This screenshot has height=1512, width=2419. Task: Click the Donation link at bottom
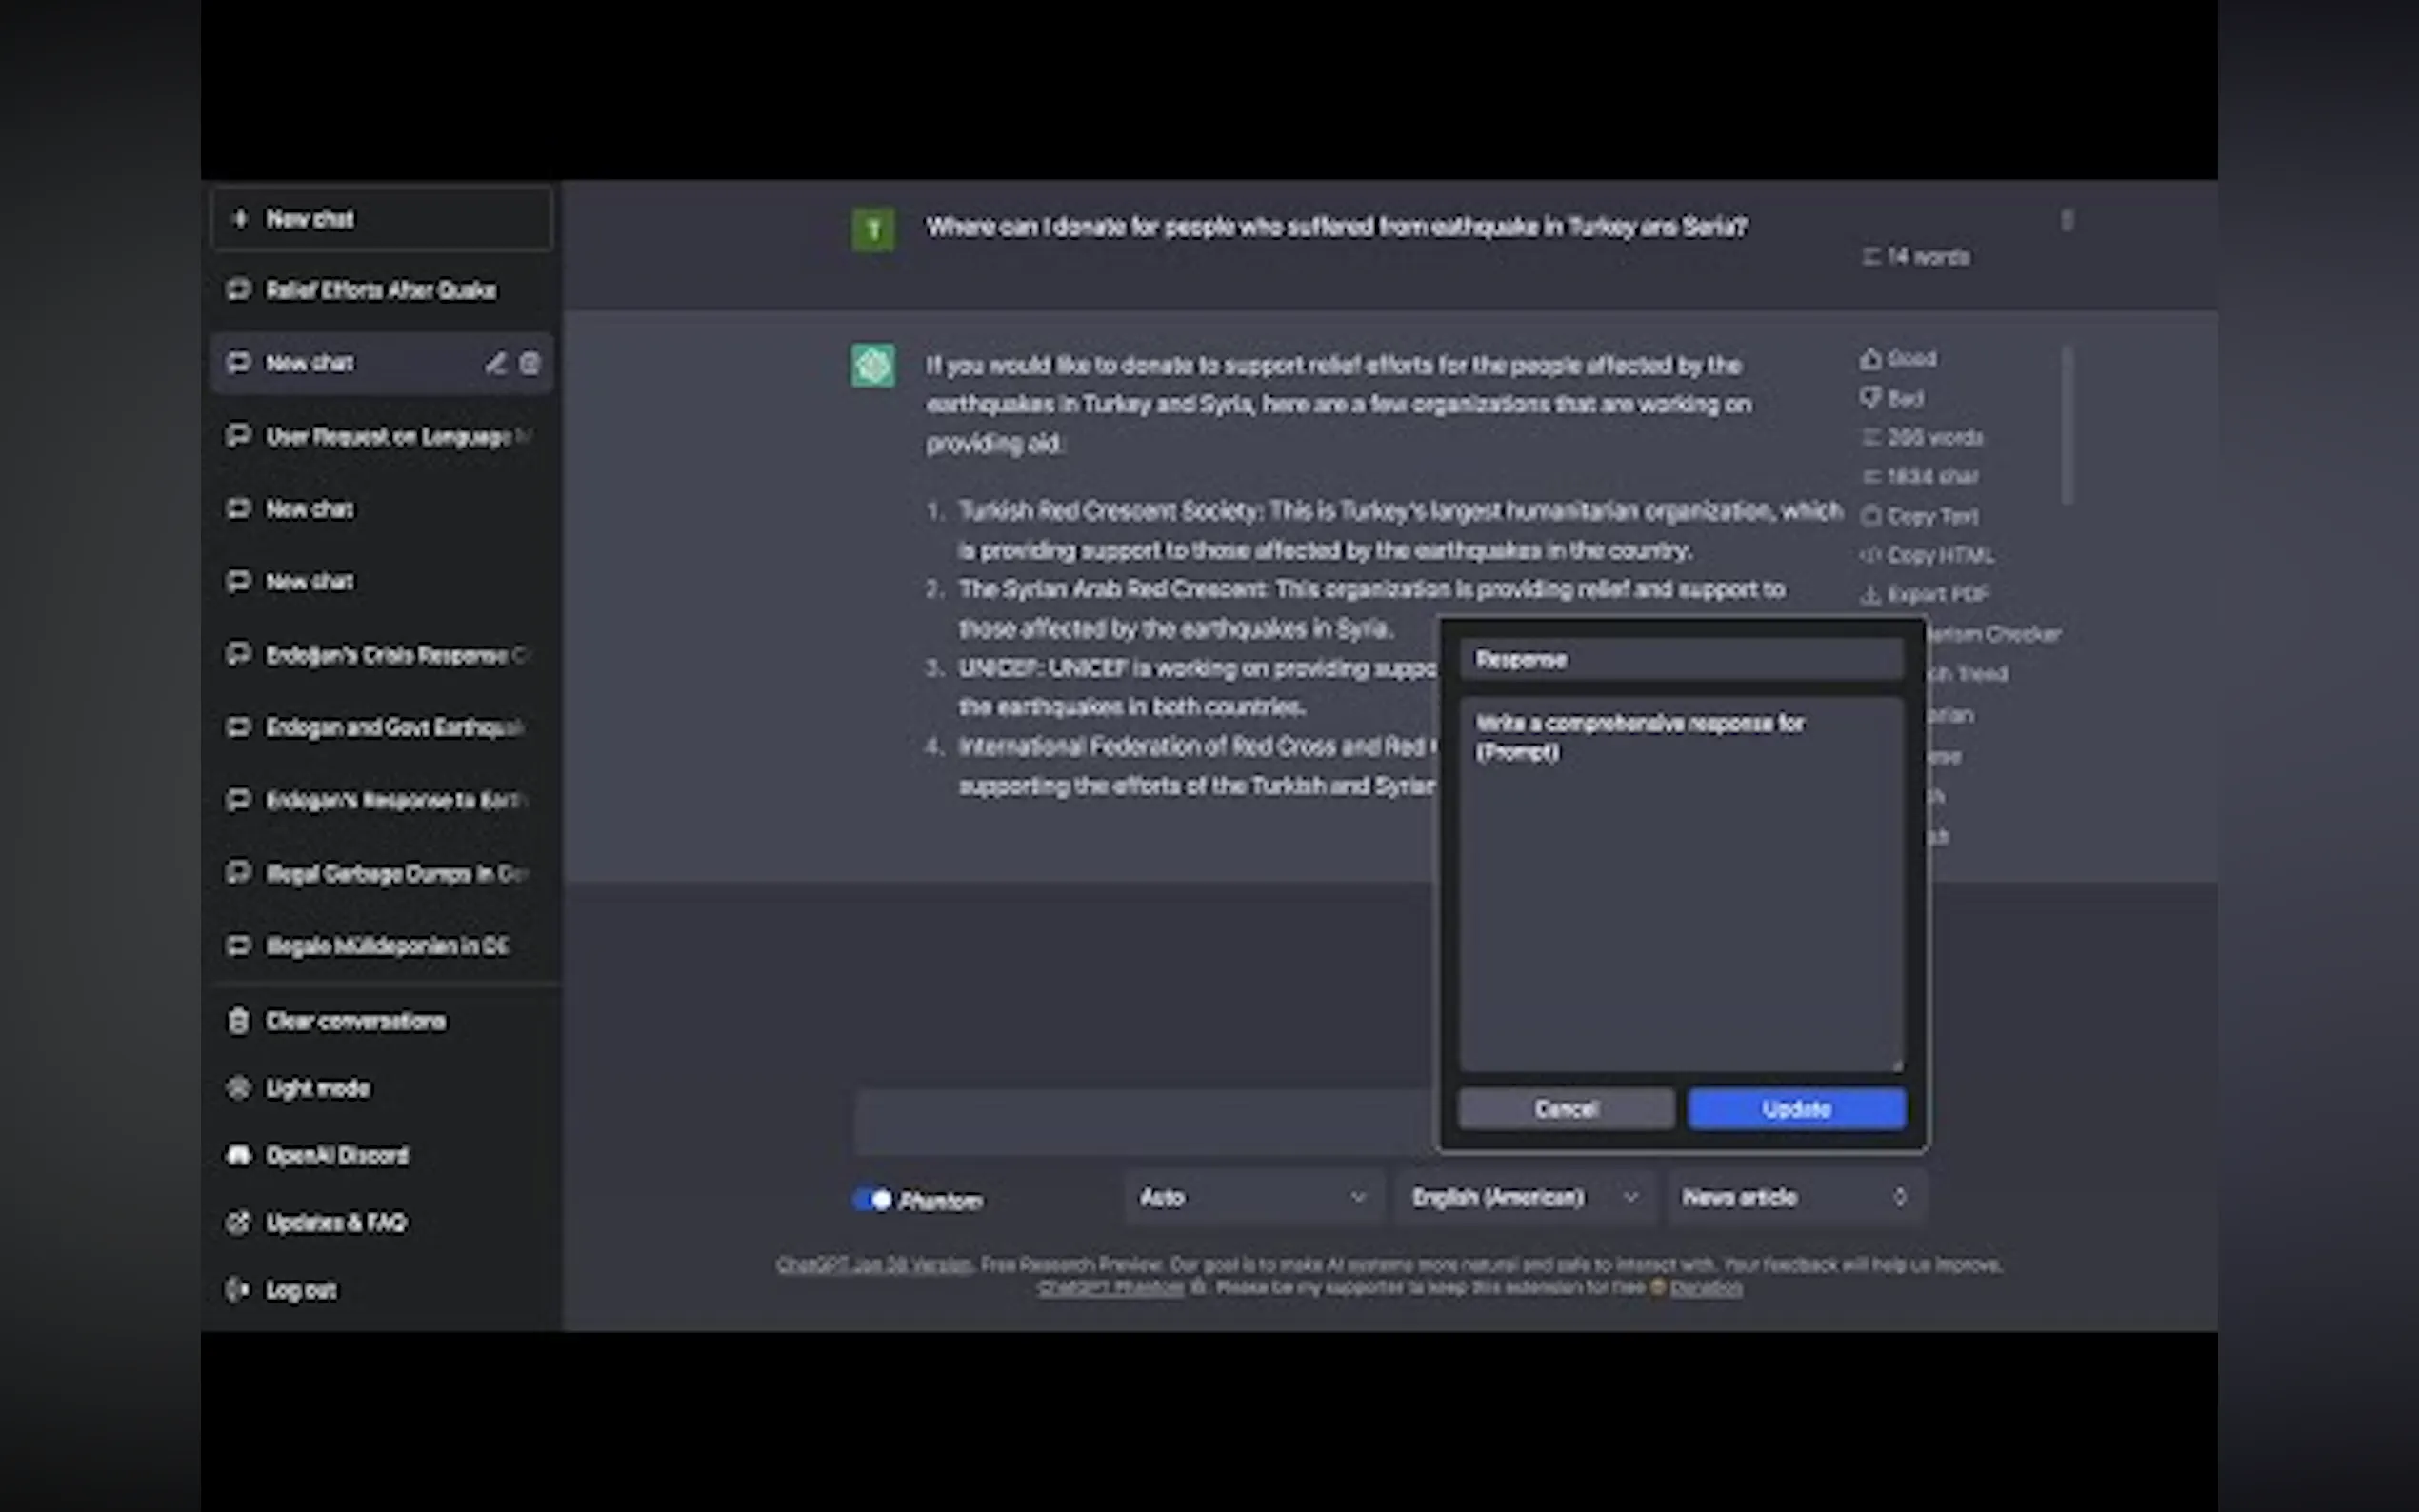(x=1706, y=1288)
